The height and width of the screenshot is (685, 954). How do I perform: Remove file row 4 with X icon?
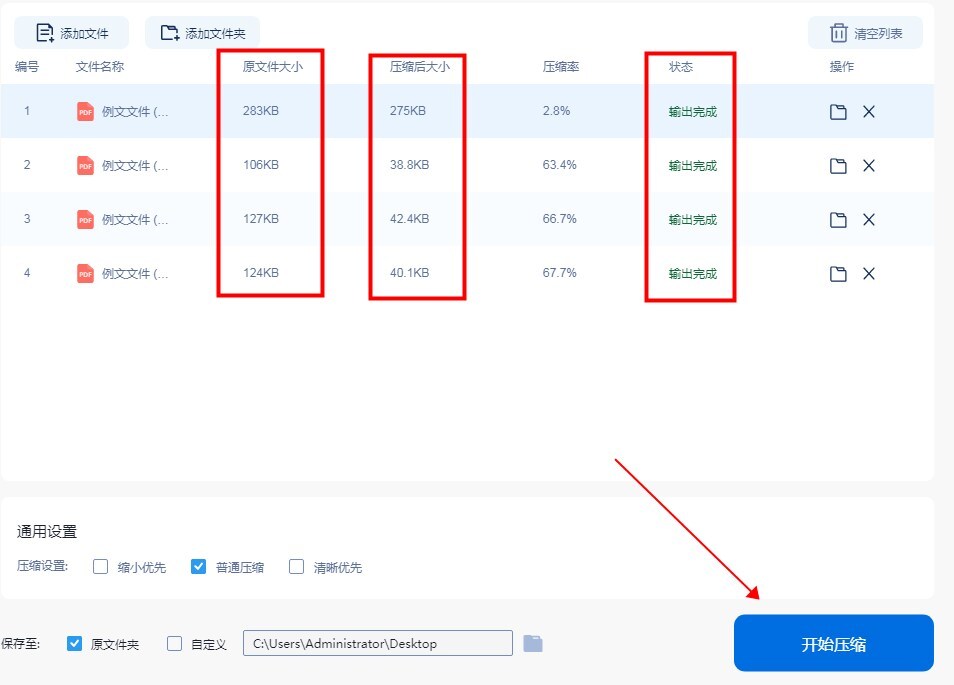tap(869, 274)
